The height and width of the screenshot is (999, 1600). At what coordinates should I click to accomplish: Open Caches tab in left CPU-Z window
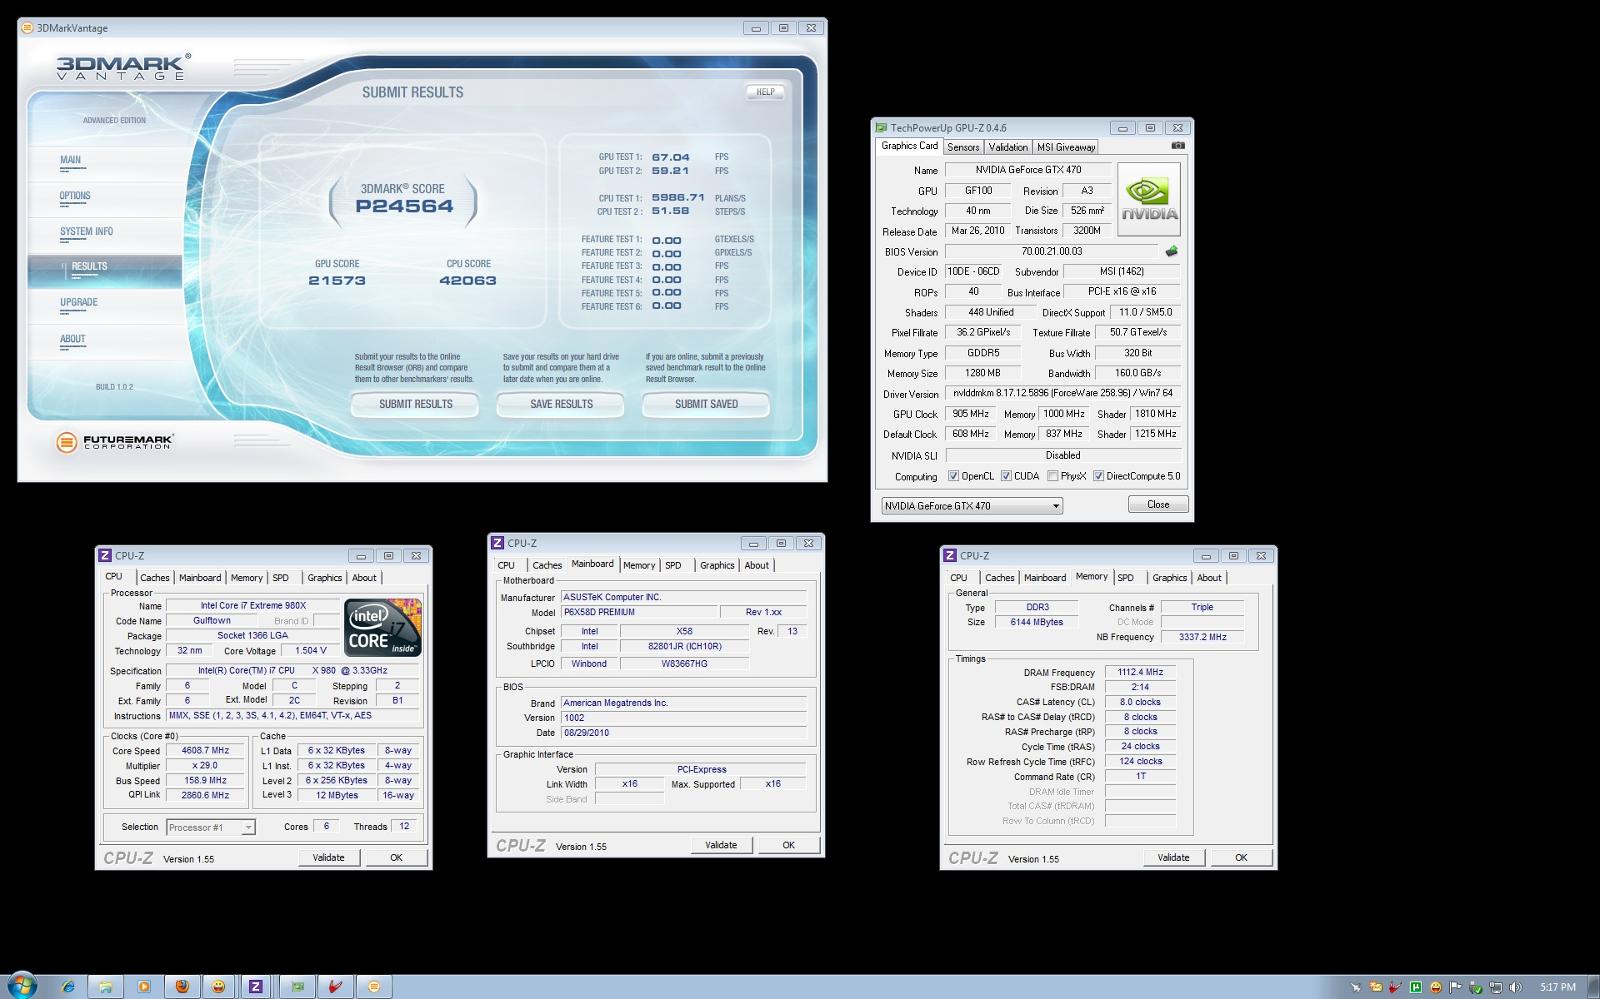[155, 578]
